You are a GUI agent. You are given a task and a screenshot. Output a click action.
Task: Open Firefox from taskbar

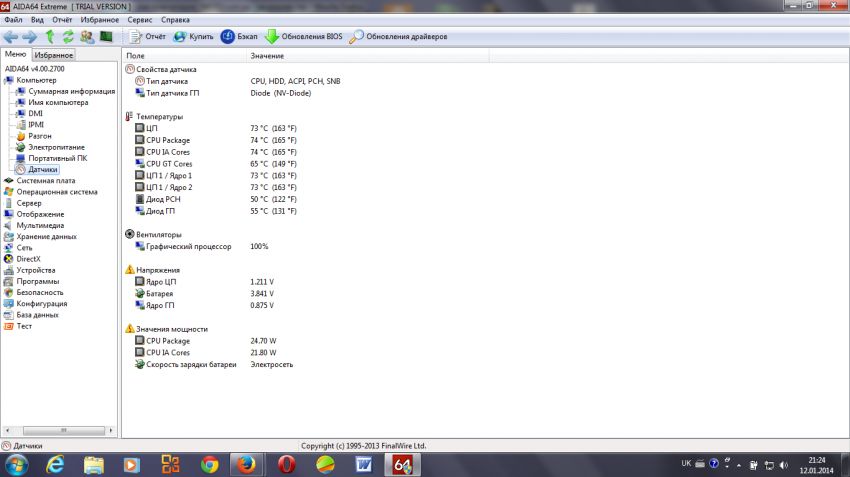246,465
